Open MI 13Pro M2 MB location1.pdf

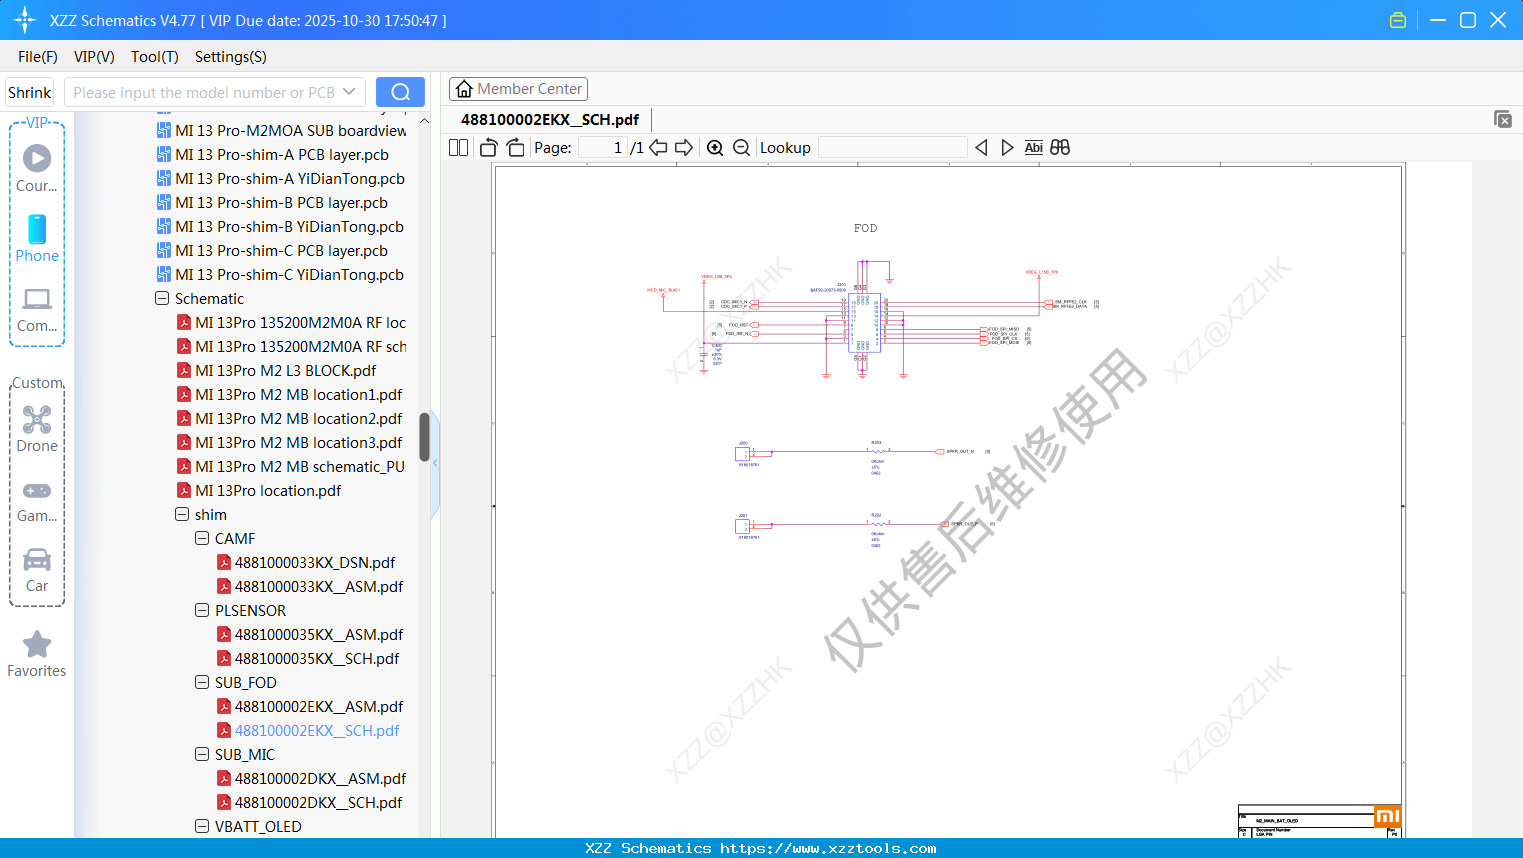[290, 394]
